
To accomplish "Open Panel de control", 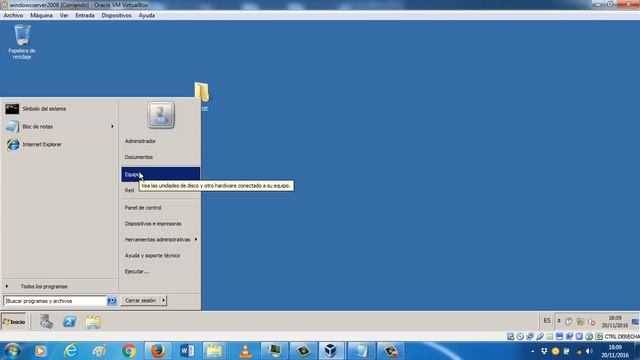I will click(x=143, y=208).
